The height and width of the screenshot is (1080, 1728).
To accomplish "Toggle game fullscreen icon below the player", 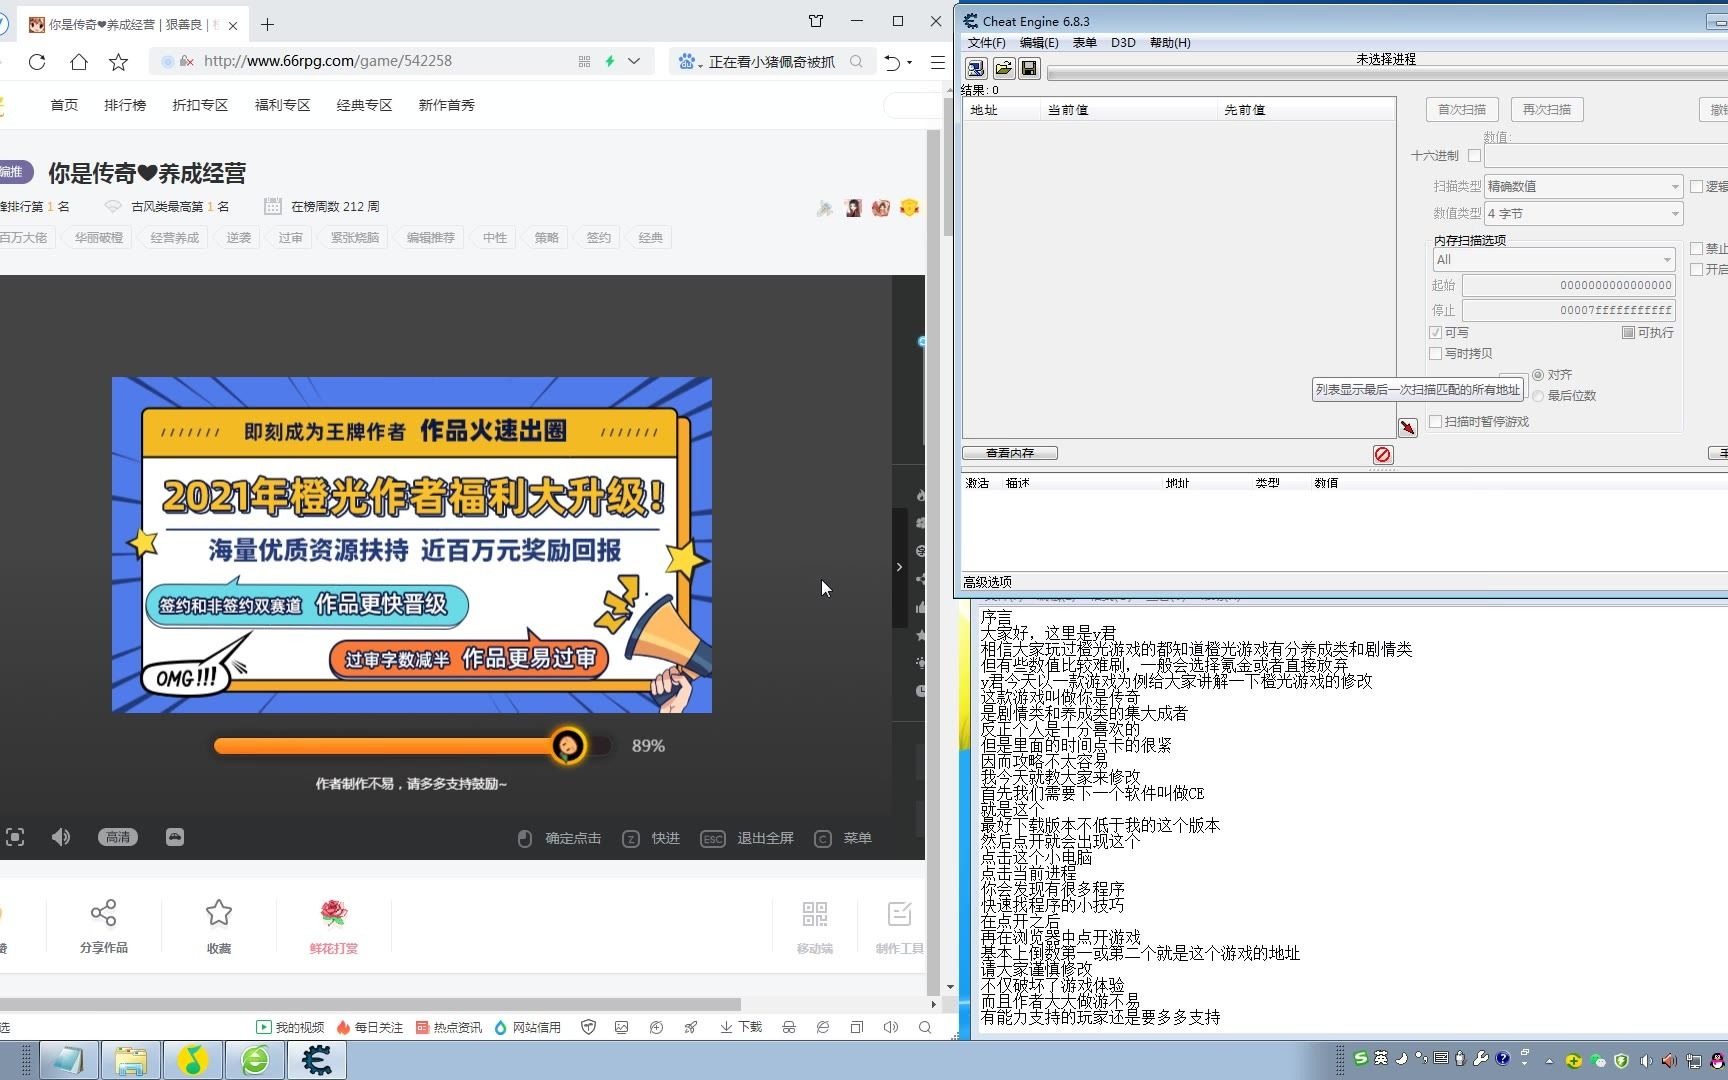I will [x=15, y=838].
